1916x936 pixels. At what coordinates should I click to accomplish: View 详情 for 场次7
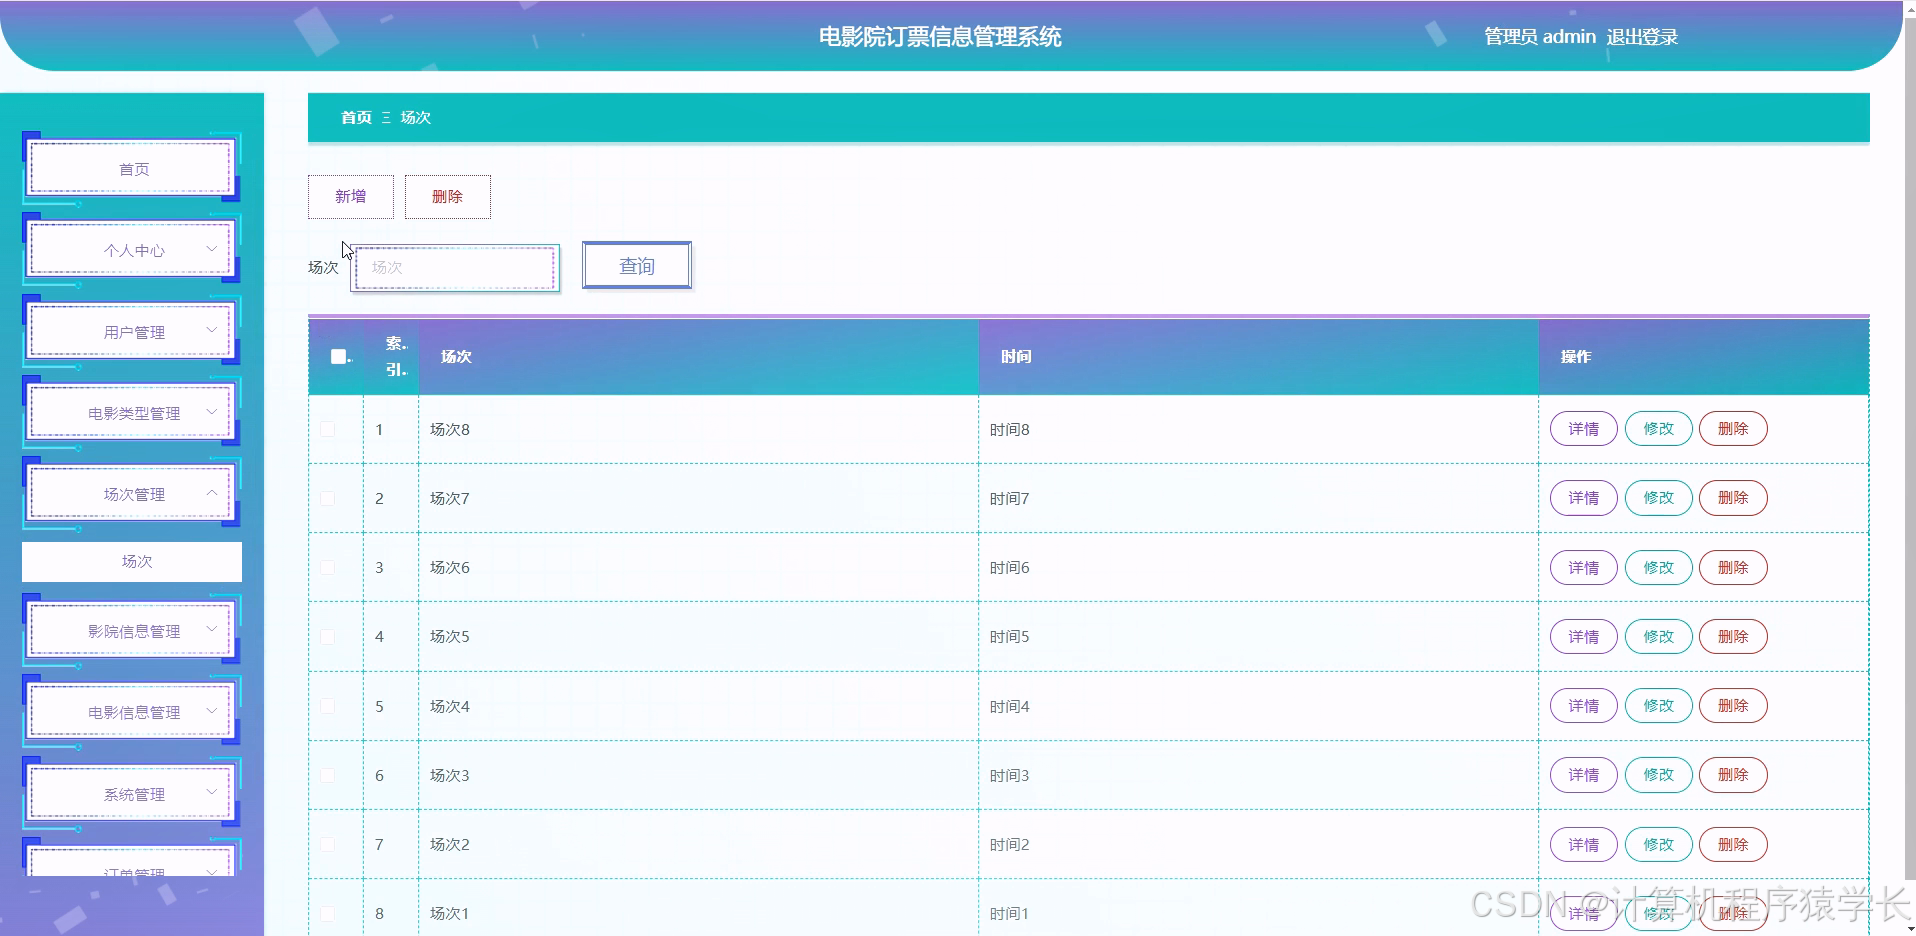(1584, 498)
